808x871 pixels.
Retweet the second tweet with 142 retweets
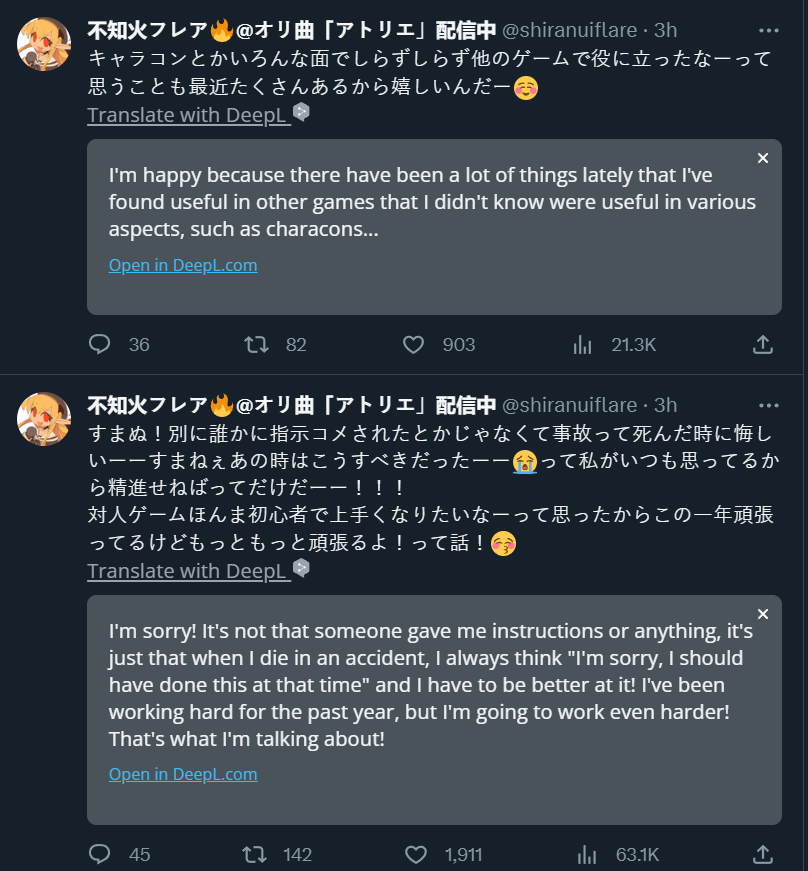(x=257, y=855)
